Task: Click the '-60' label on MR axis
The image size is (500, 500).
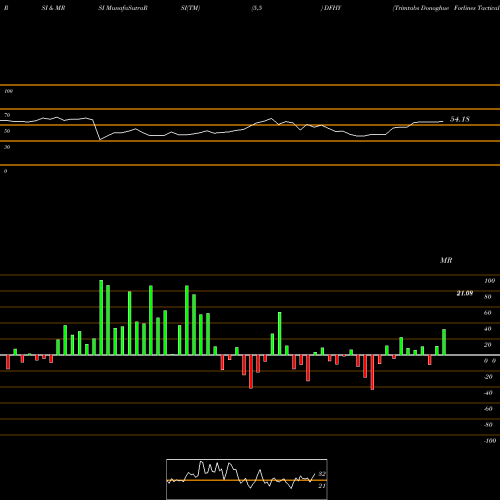Action: click(488, 409)
